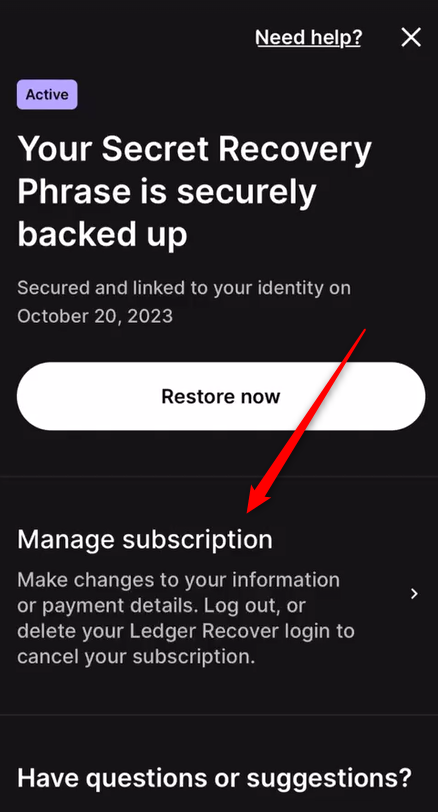Image resolution: width=438 pixels, height=812 pixels.
Task: Close the Ledger Recover screen with X
Action: coord(411,37)
